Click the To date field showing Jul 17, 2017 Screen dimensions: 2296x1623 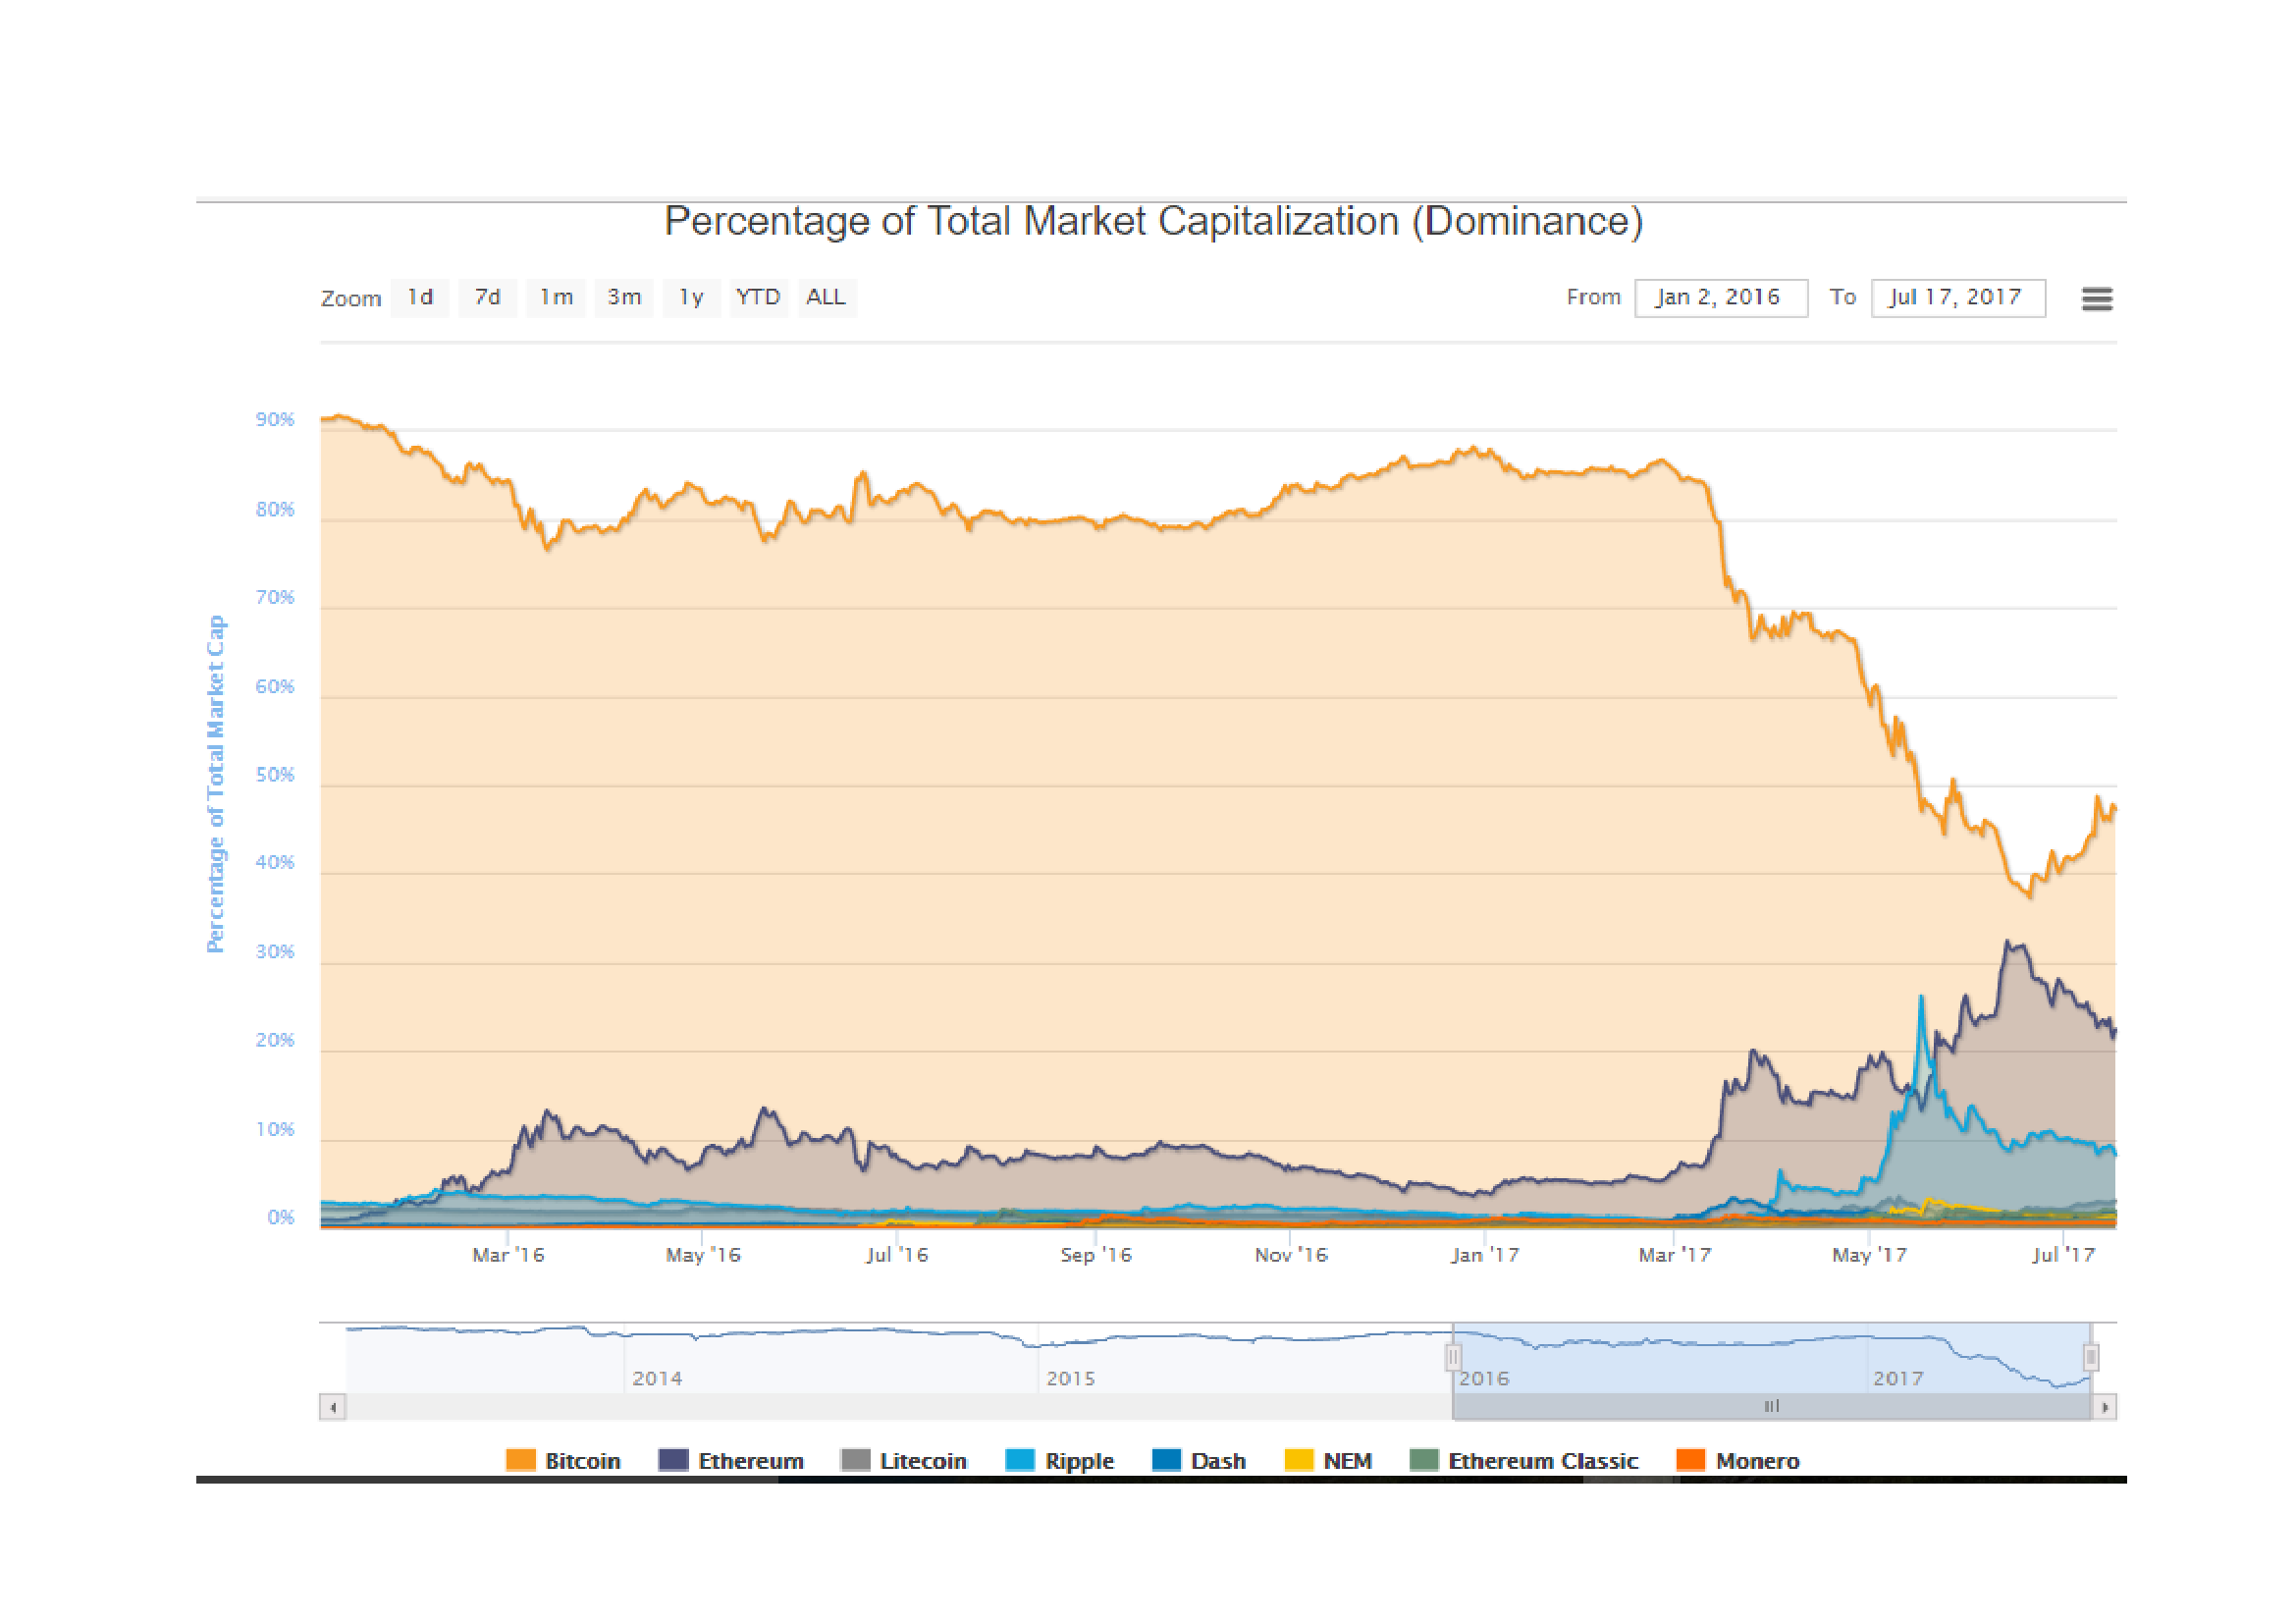1958,297
